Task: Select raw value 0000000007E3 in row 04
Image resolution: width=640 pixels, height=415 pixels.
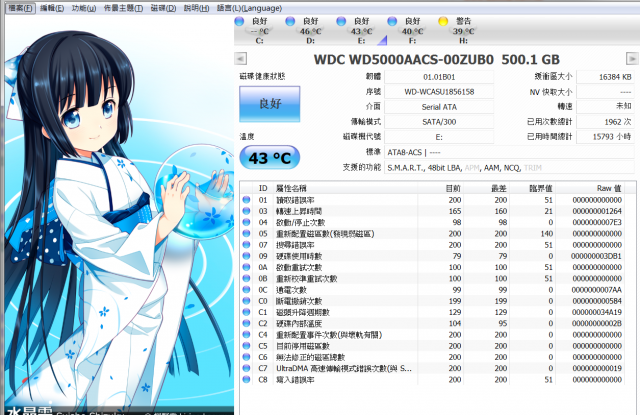Action: coord(597,222)
